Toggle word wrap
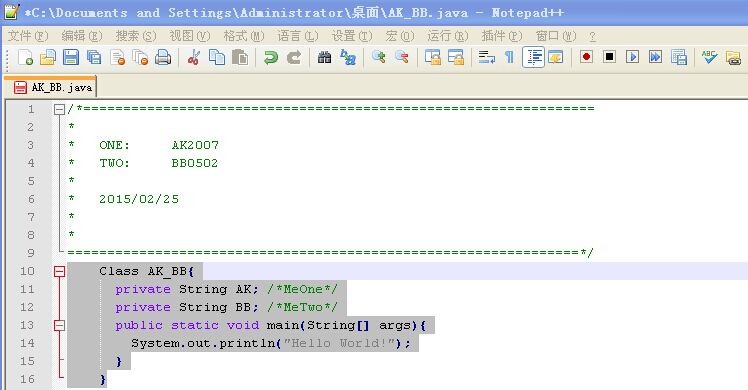Viewport: 748px width, 390px height. tap(487, 57)
